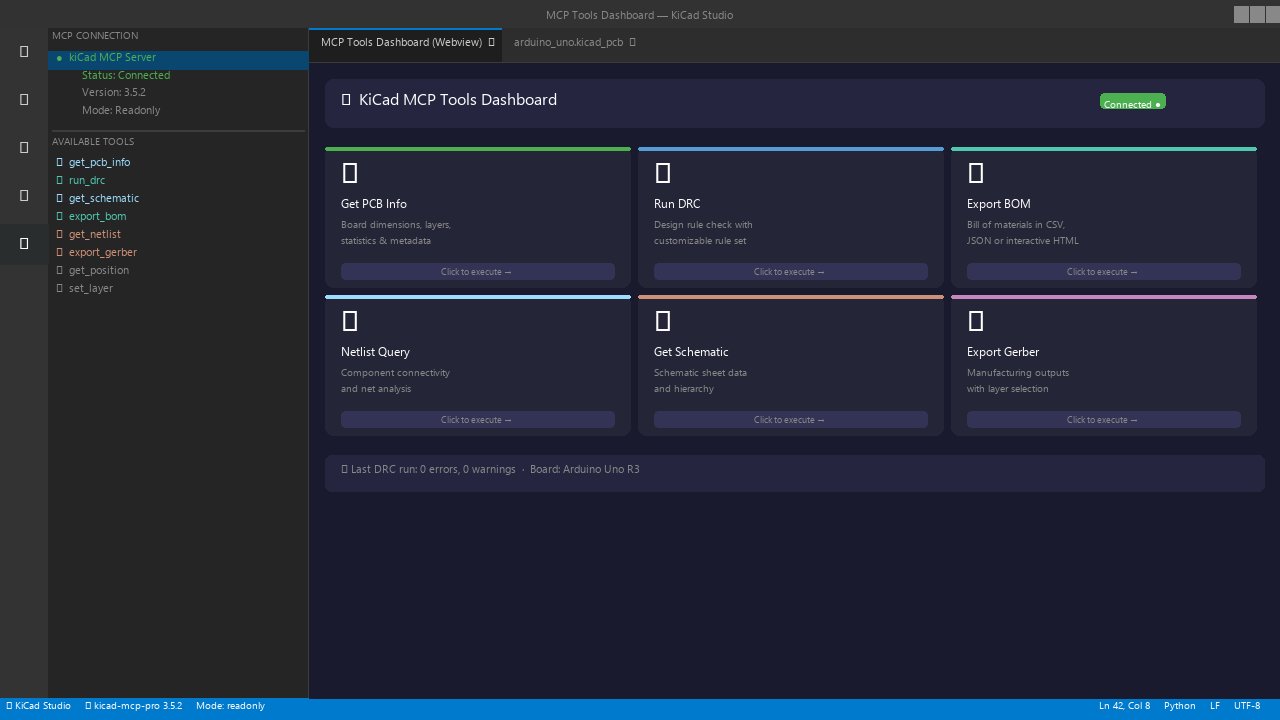The width and height of the screenshot is (1280, 720).
Task: Click the Get Schematic card title
Action: pyautogui.click(x=691, y=352)
